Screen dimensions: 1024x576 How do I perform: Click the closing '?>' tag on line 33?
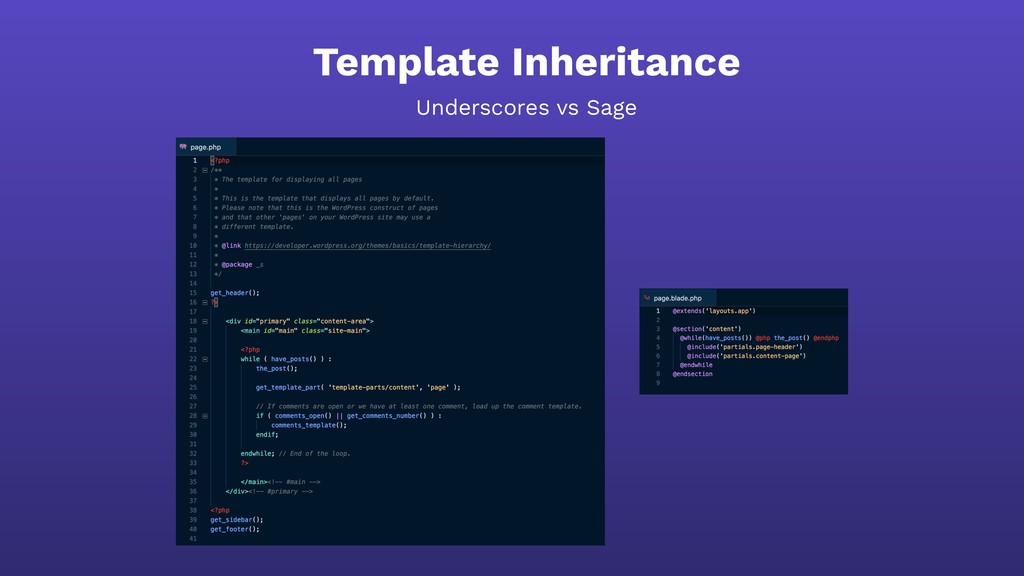point(244,463)
